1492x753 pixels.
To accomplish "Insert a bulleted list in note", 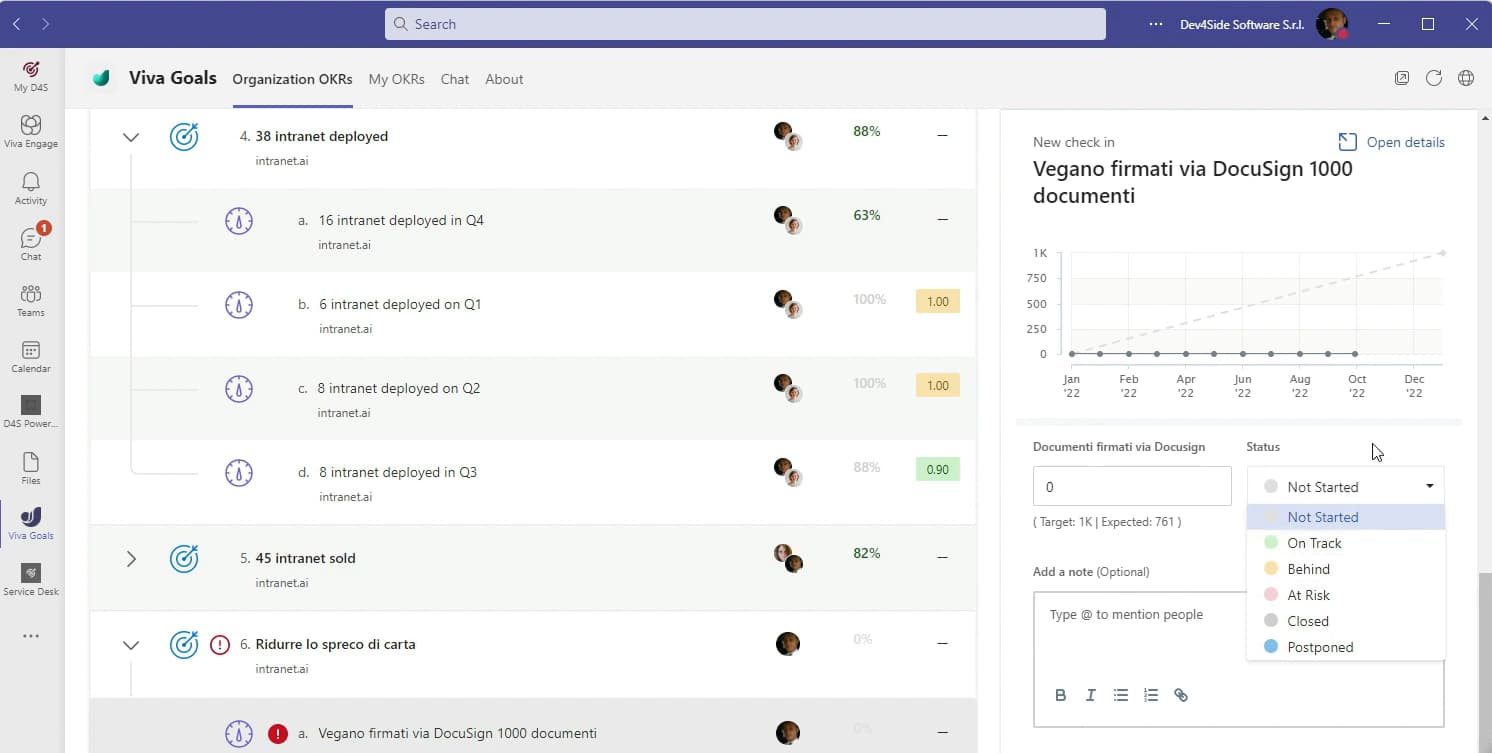I will tap(1121, 695).
